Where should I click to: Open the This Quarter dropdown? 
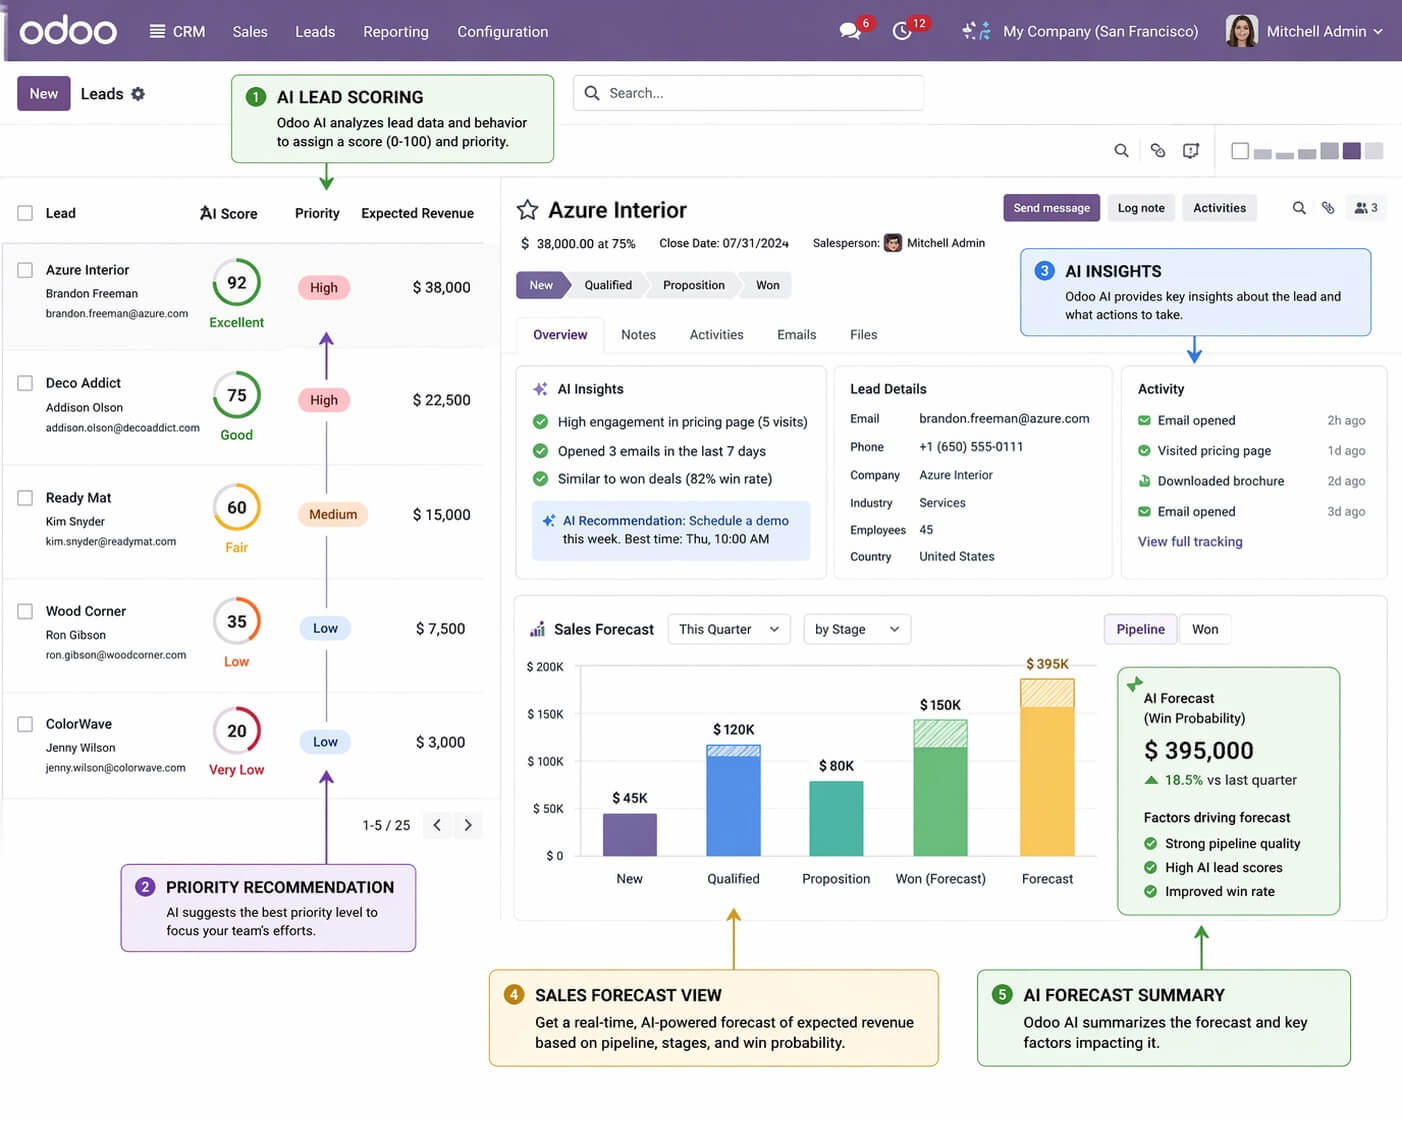coord(728,629)
